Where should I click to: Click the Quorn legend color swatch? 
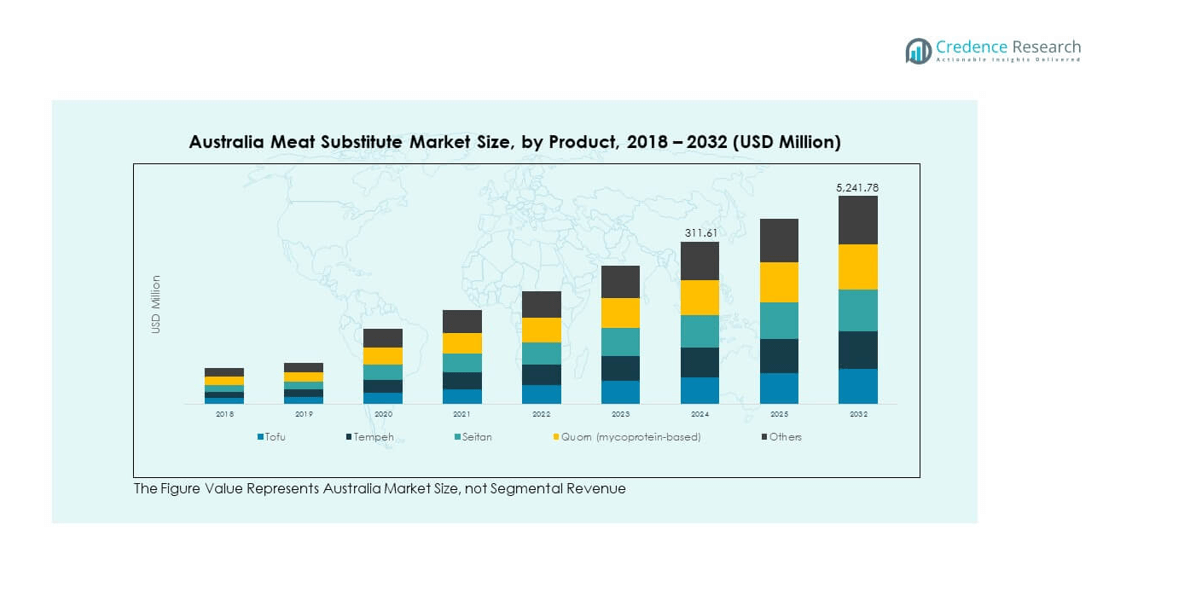tap(556, 437)
